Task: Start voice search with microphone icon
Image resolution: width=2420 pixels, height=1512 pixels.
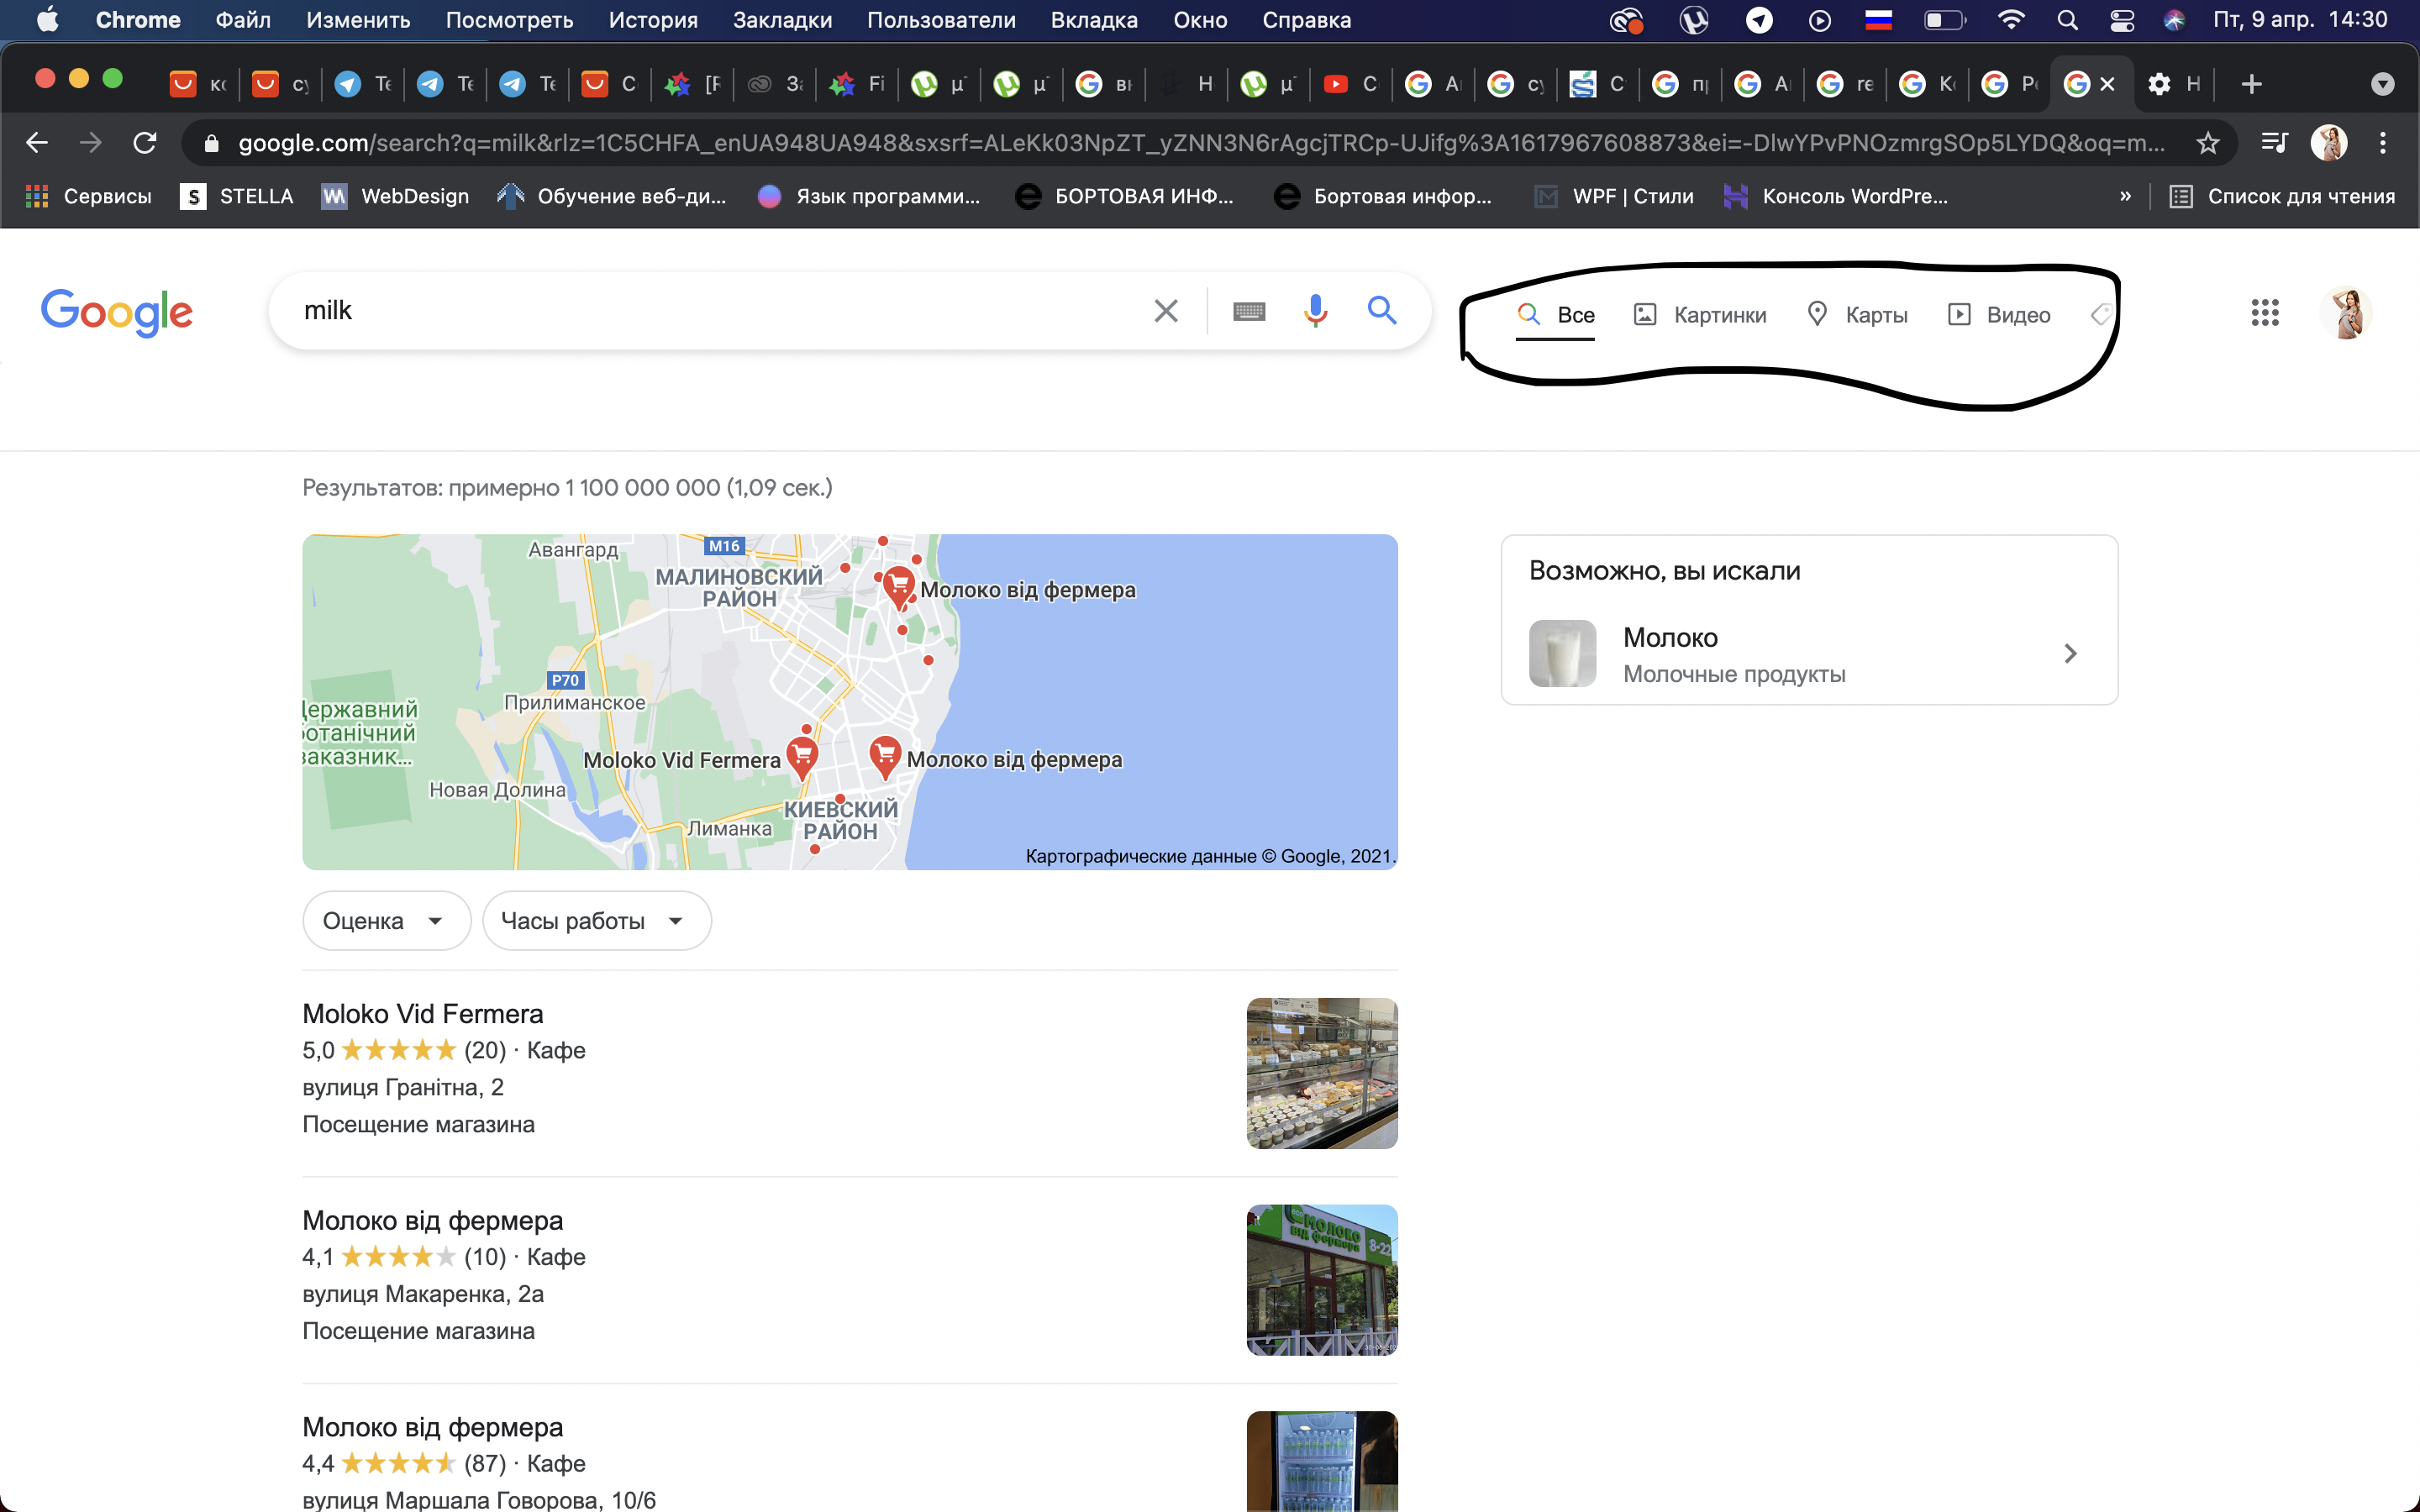Action: click(1315, 311)
